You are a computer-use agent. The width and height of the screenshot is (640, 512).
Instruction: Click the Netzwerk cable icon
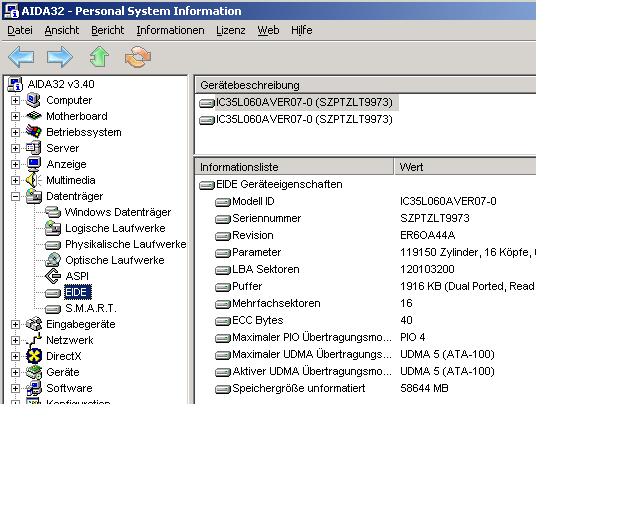[x=33, y=340]
